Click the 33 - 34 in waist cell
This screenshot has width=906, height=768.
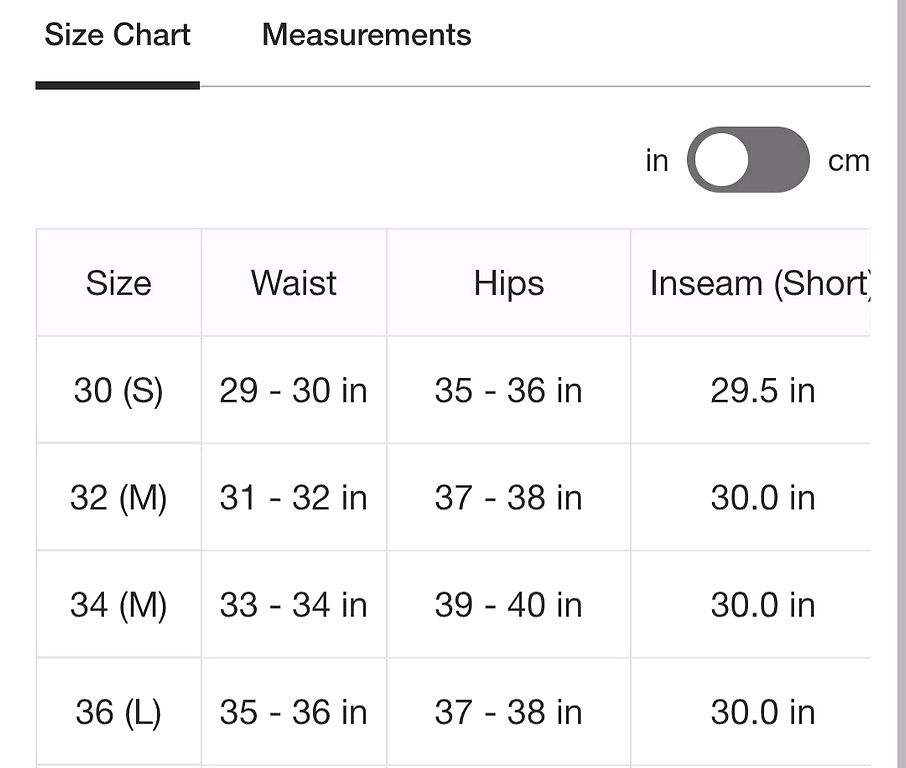click(x=294, y=604)
